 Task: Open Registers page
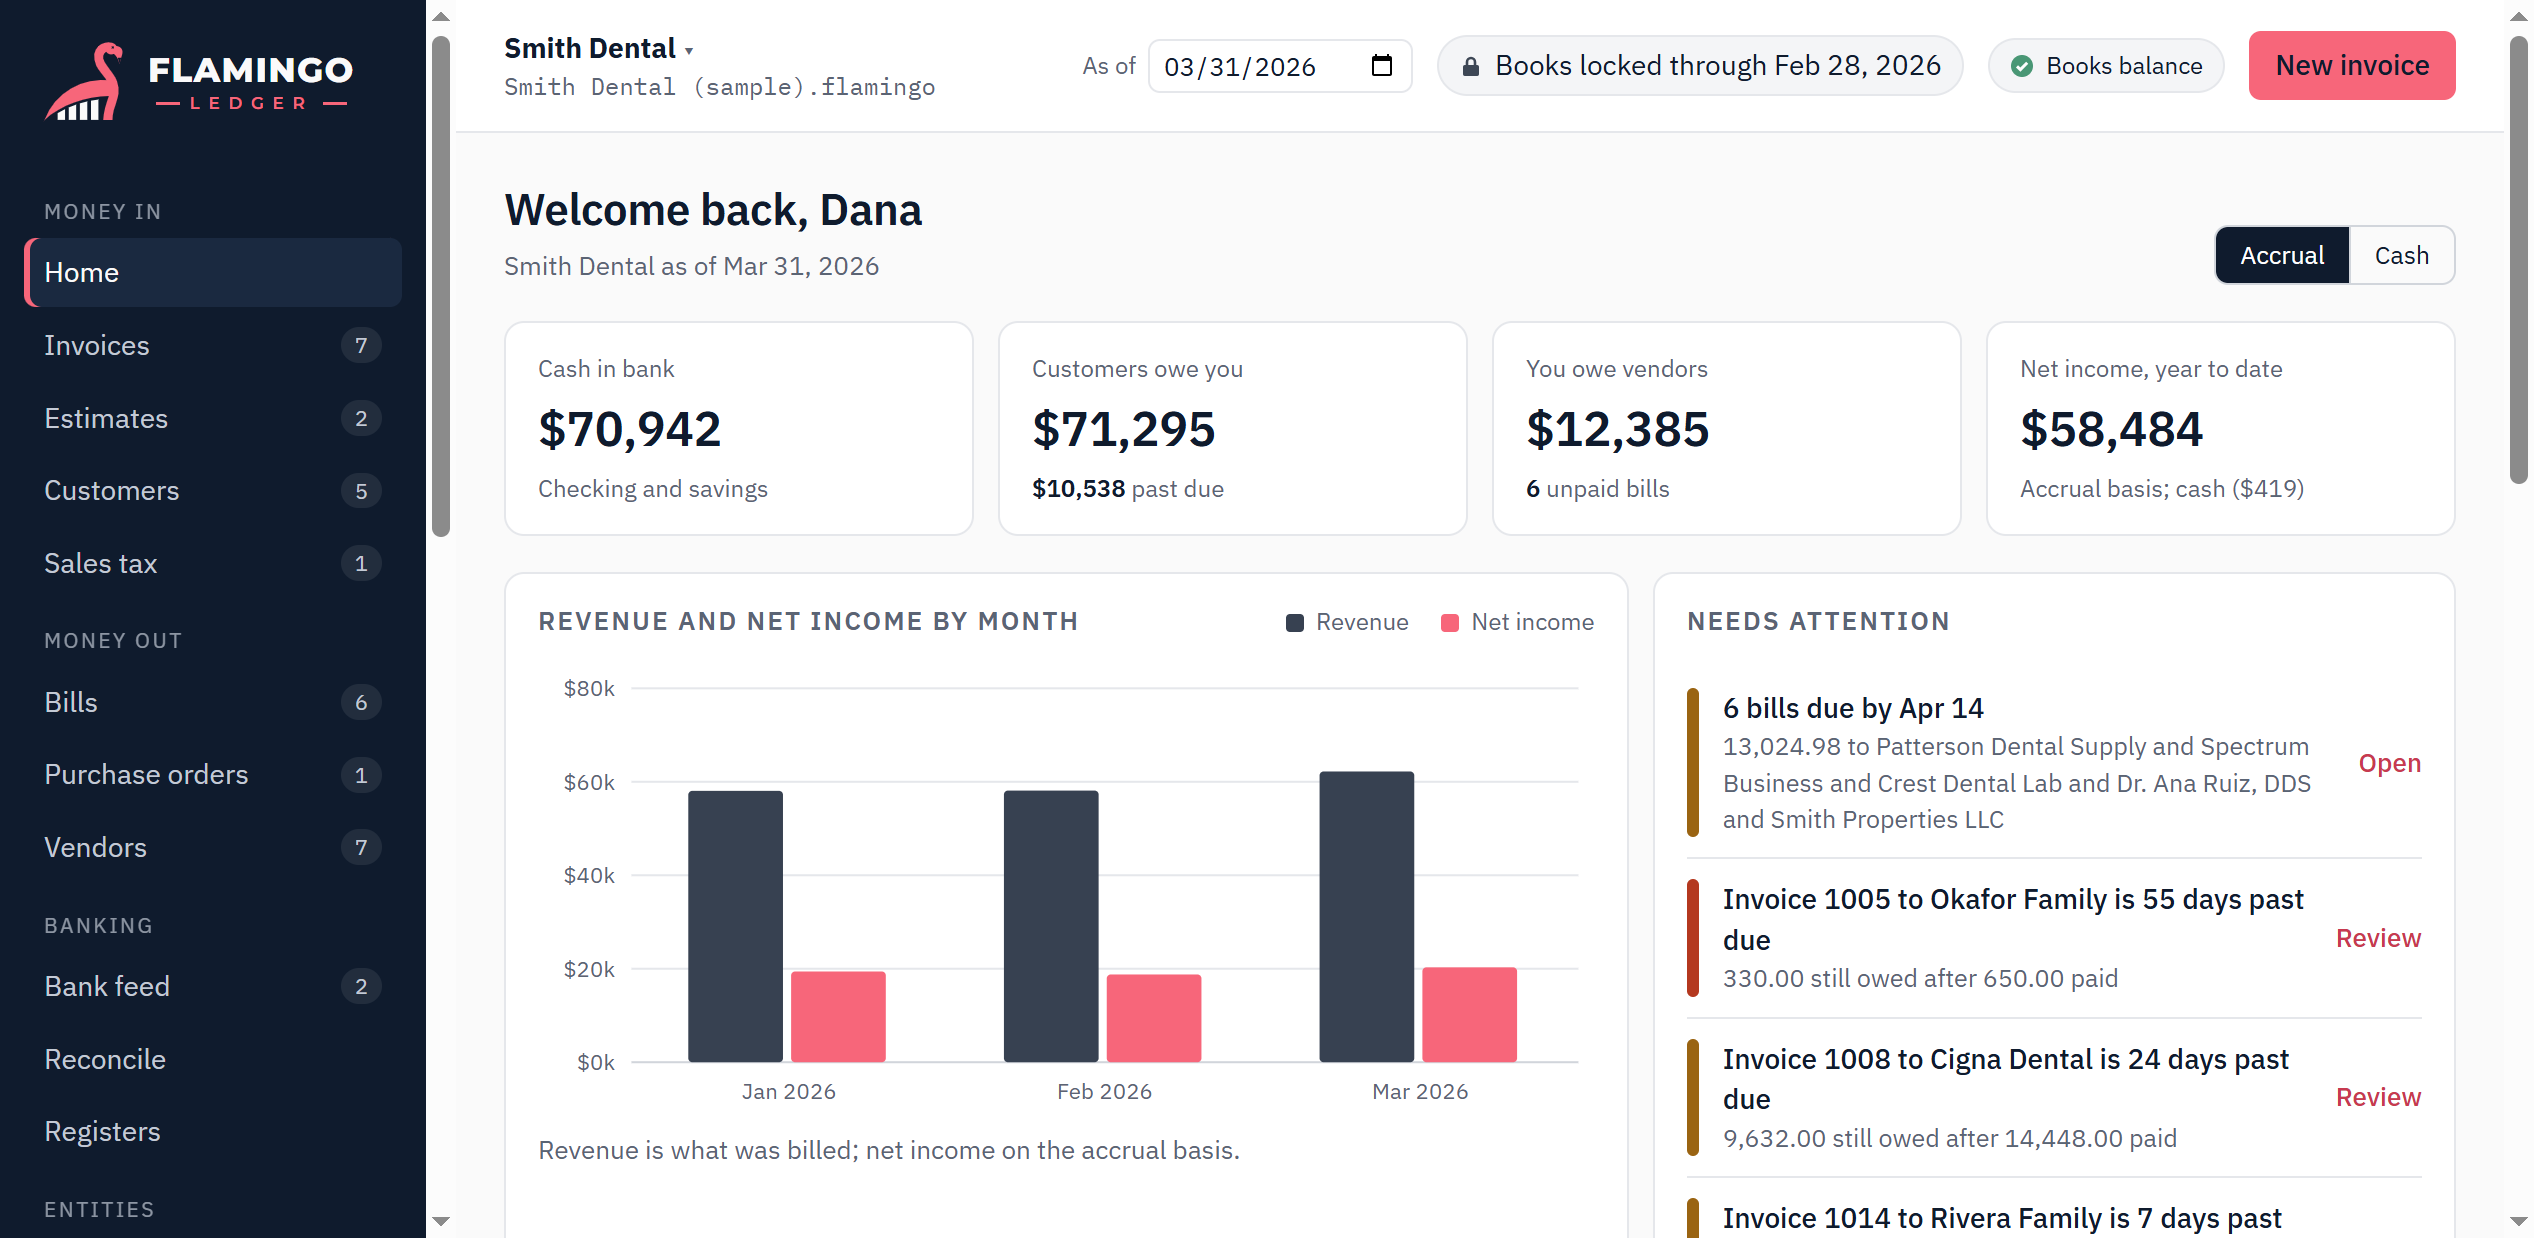coord(213,1131)
